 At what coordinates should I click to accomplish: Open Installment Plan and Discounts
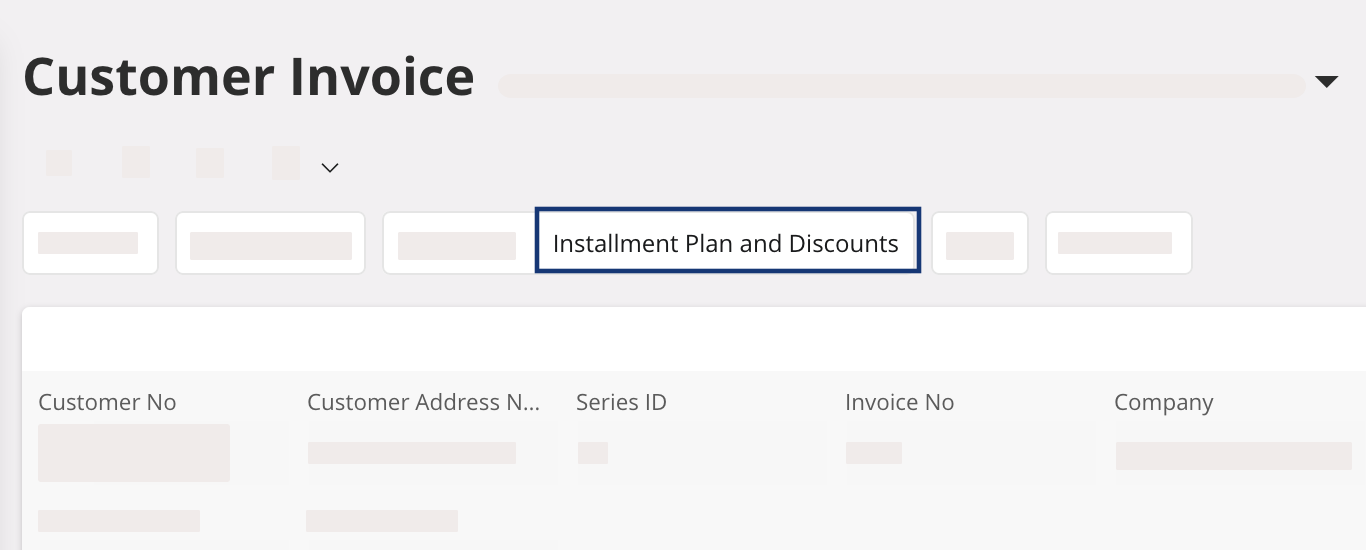tap(727, 243)
